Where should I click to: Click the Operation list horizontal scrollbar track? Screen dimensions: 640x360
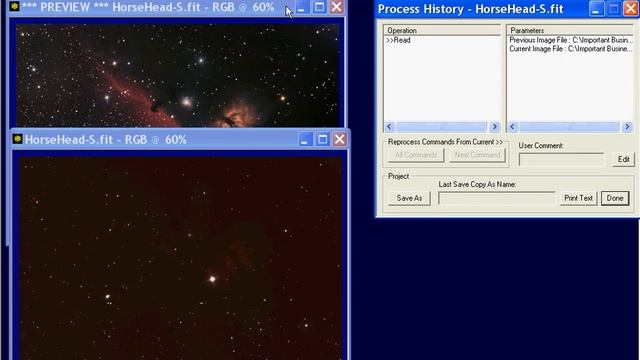442,127
